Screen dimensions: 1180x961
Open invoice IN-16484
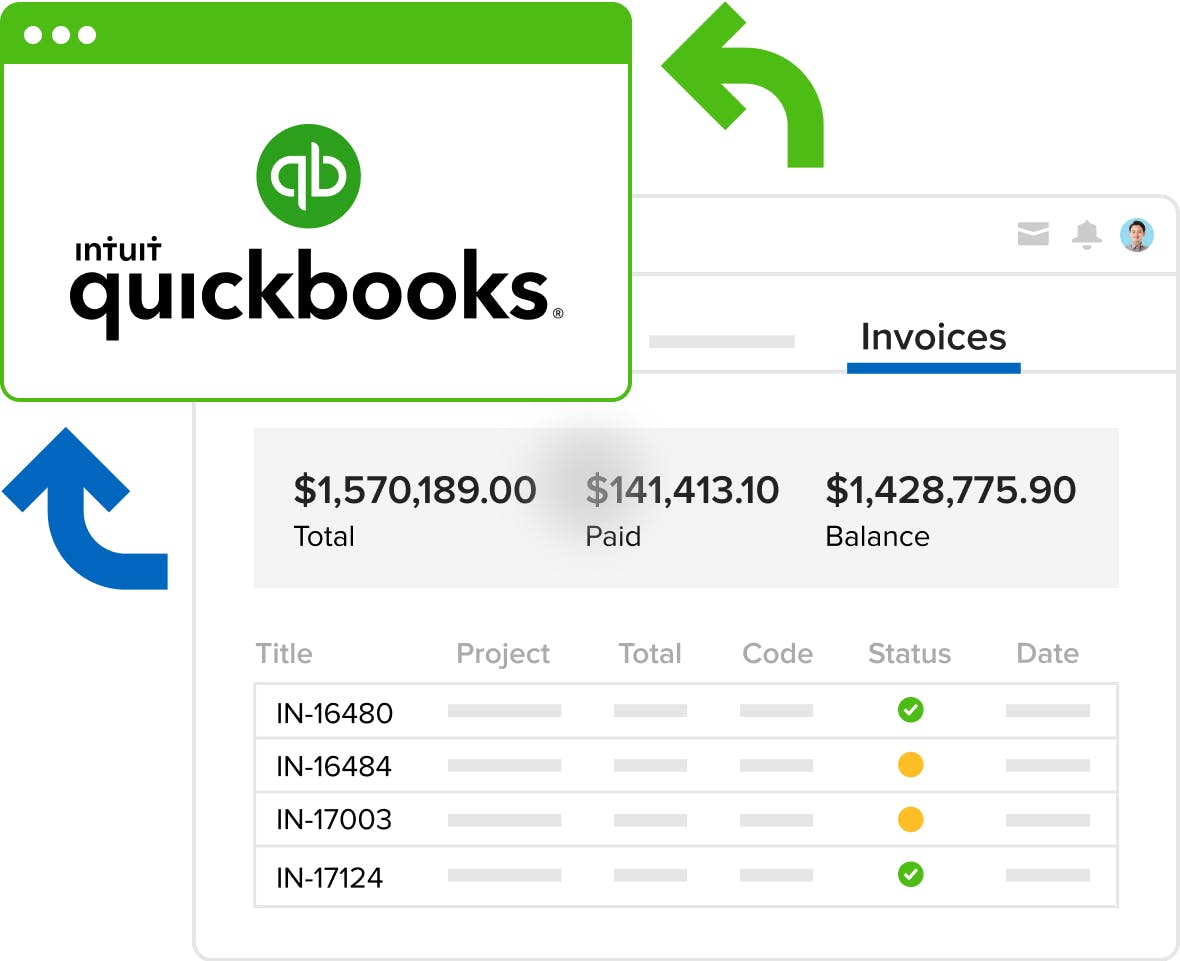coord(333,767)
